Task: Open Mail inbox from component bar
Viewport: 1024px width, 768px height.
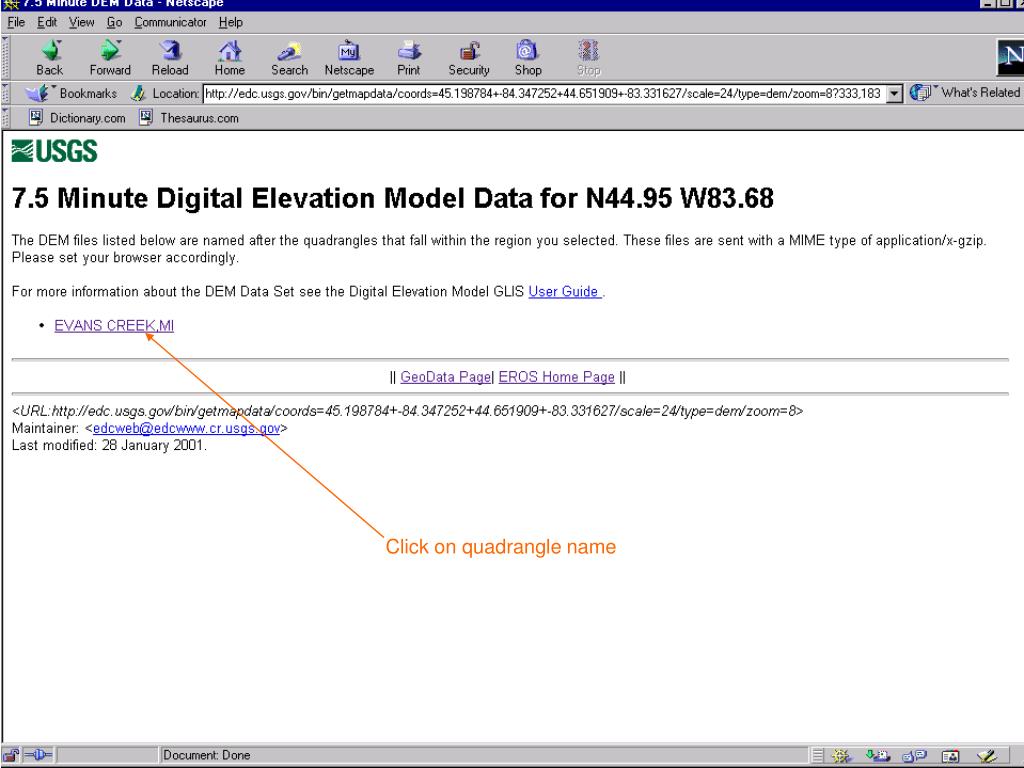Action: (x=877, y=756)
